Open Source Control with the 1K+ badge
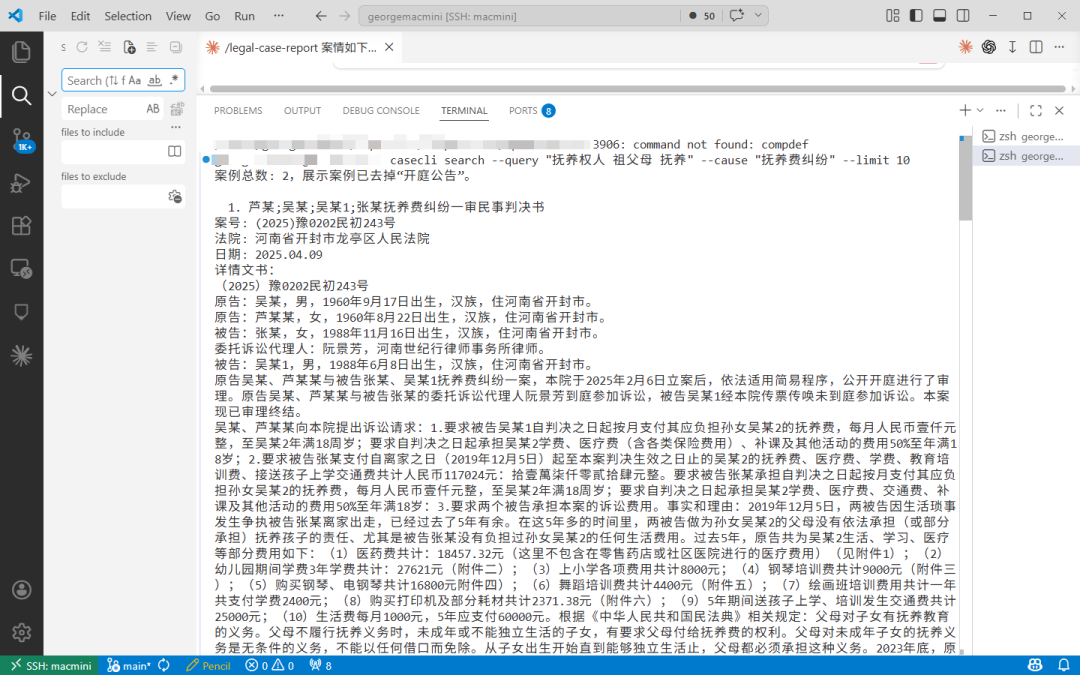The height and width of the screenshot is (675, 1080). (21, 139)
